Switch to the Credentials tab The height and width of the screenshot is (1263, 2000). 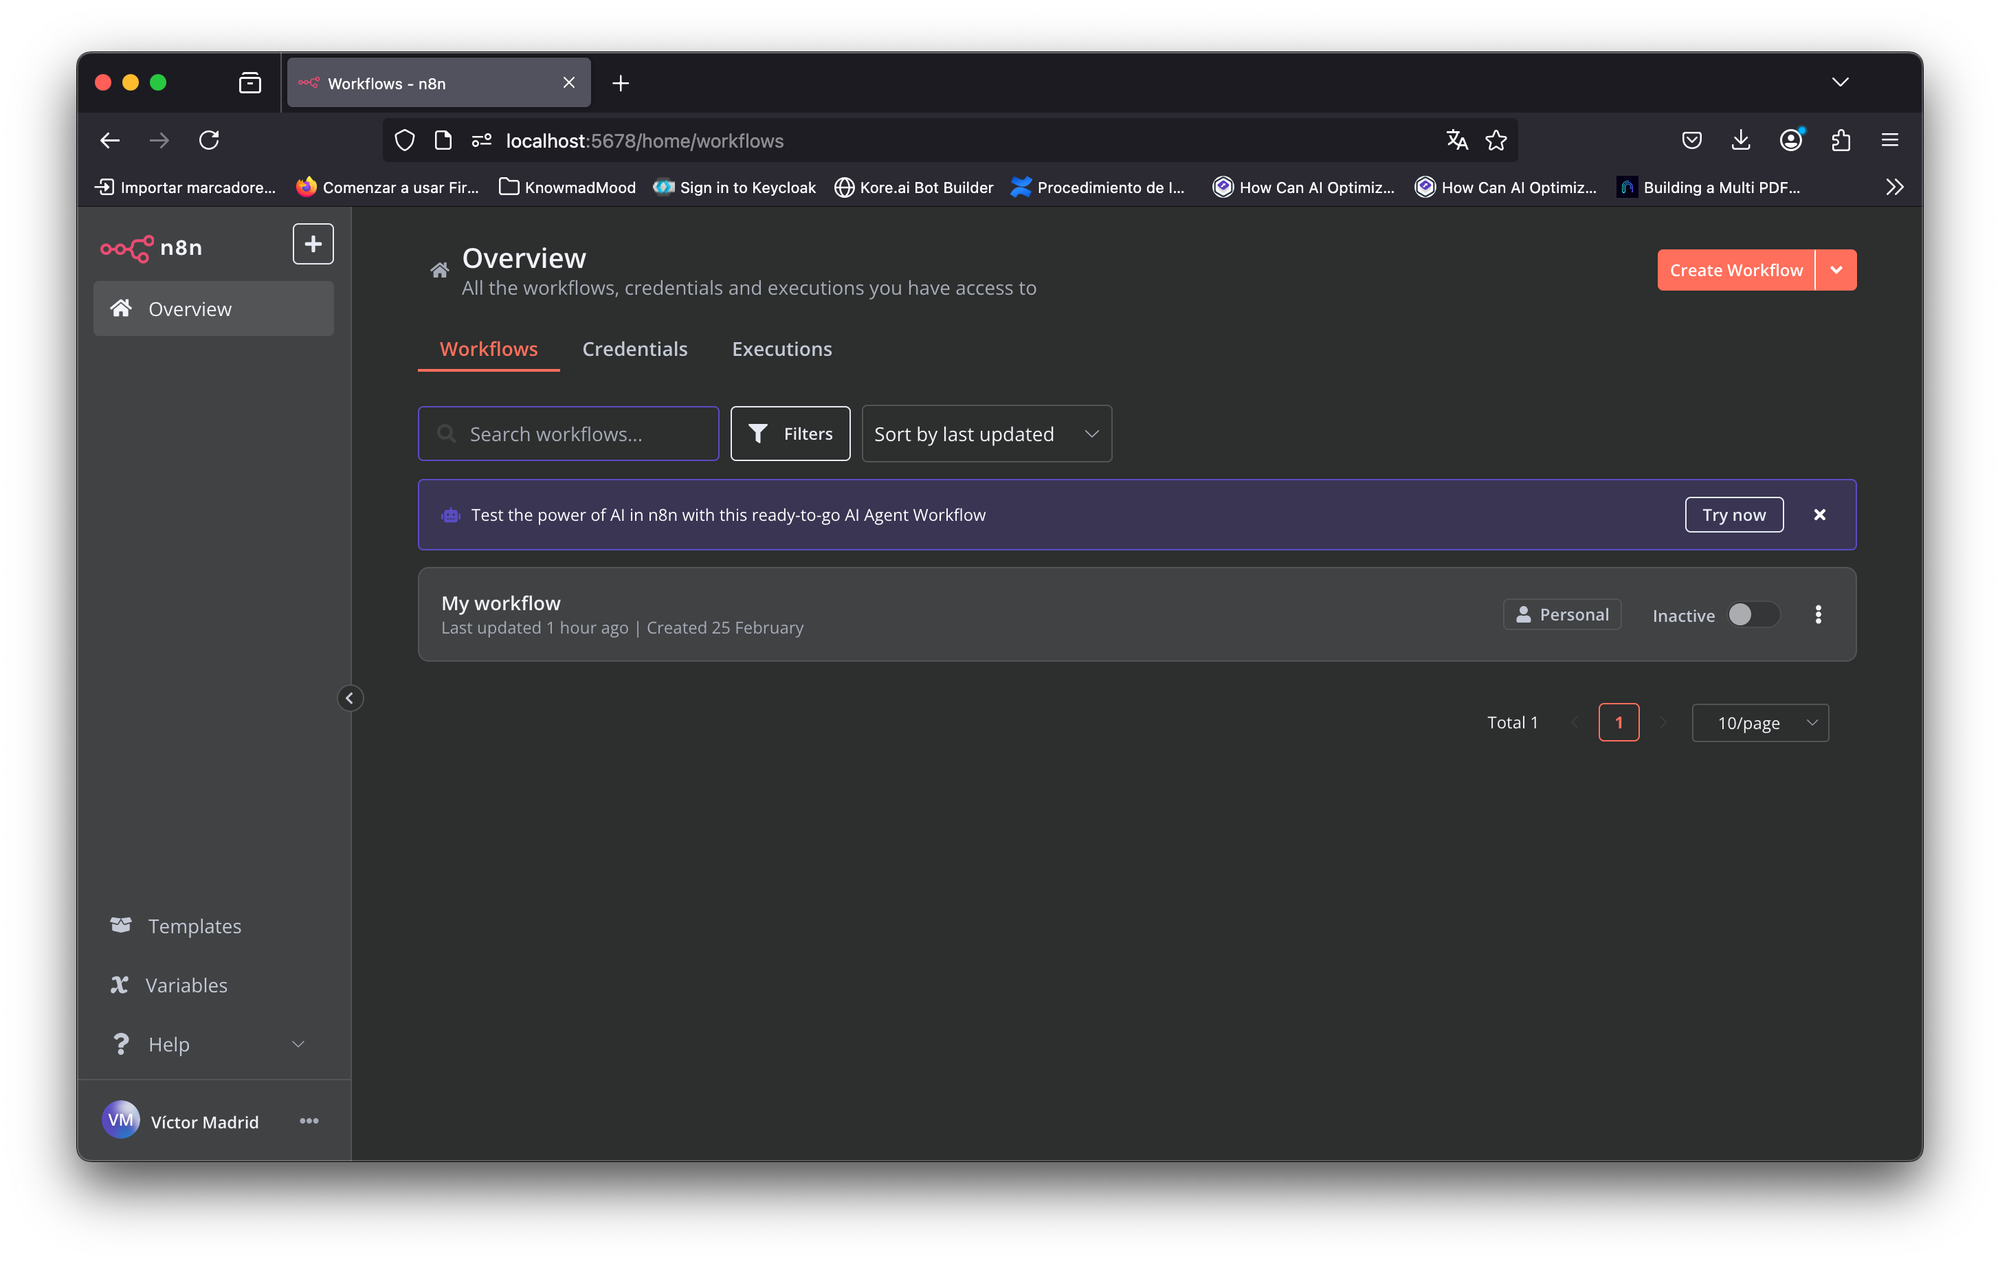tap(635, 349)
